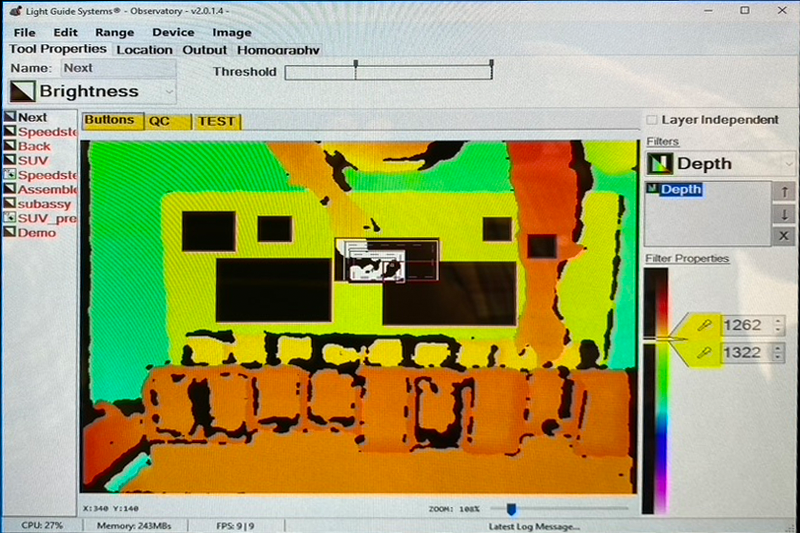This screenshot has height=533, width=800.
Task: Click the stepper on the 1262 depth value
Action: click(x=779, y=326)
